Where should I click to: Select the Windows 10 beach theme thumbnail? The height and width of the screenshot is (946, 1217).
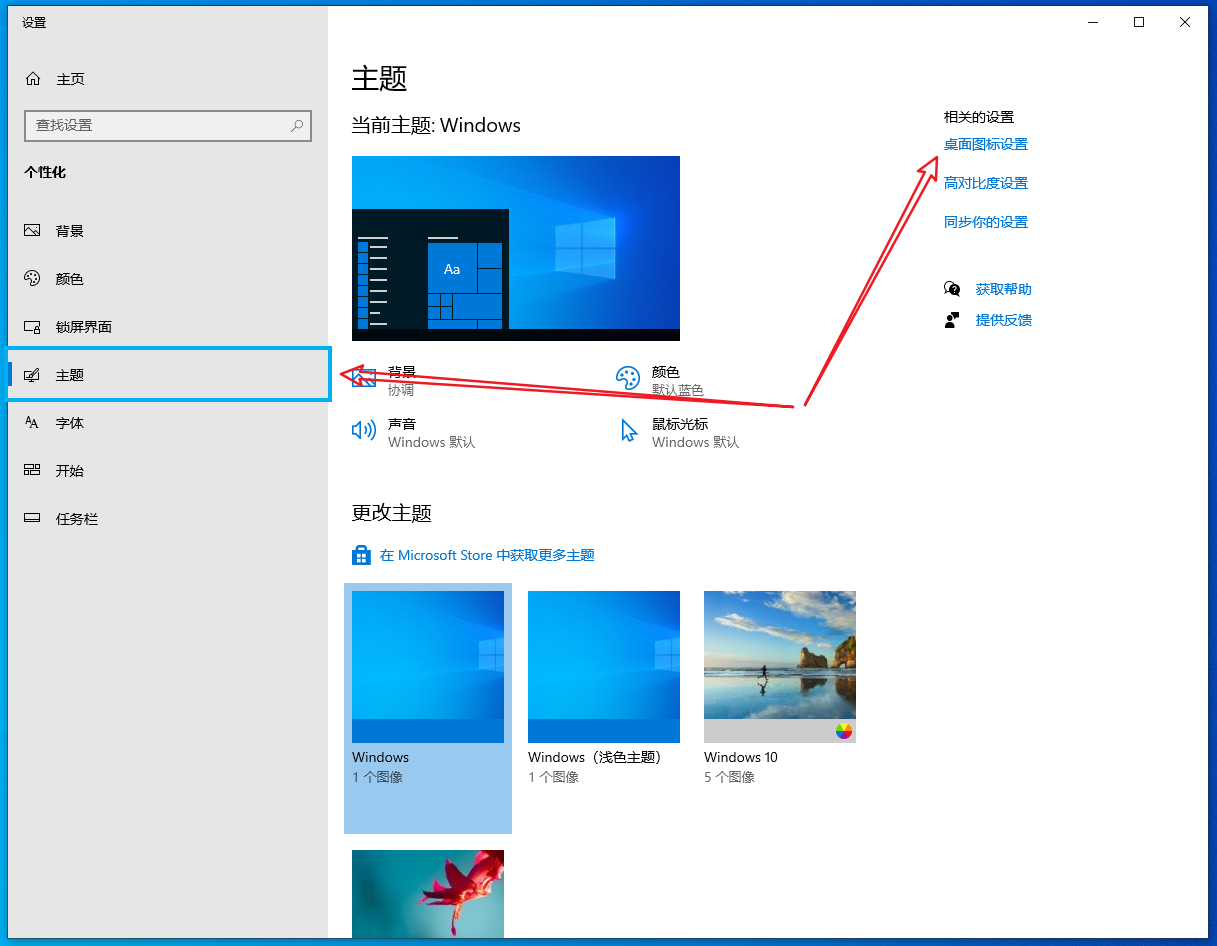780,667
